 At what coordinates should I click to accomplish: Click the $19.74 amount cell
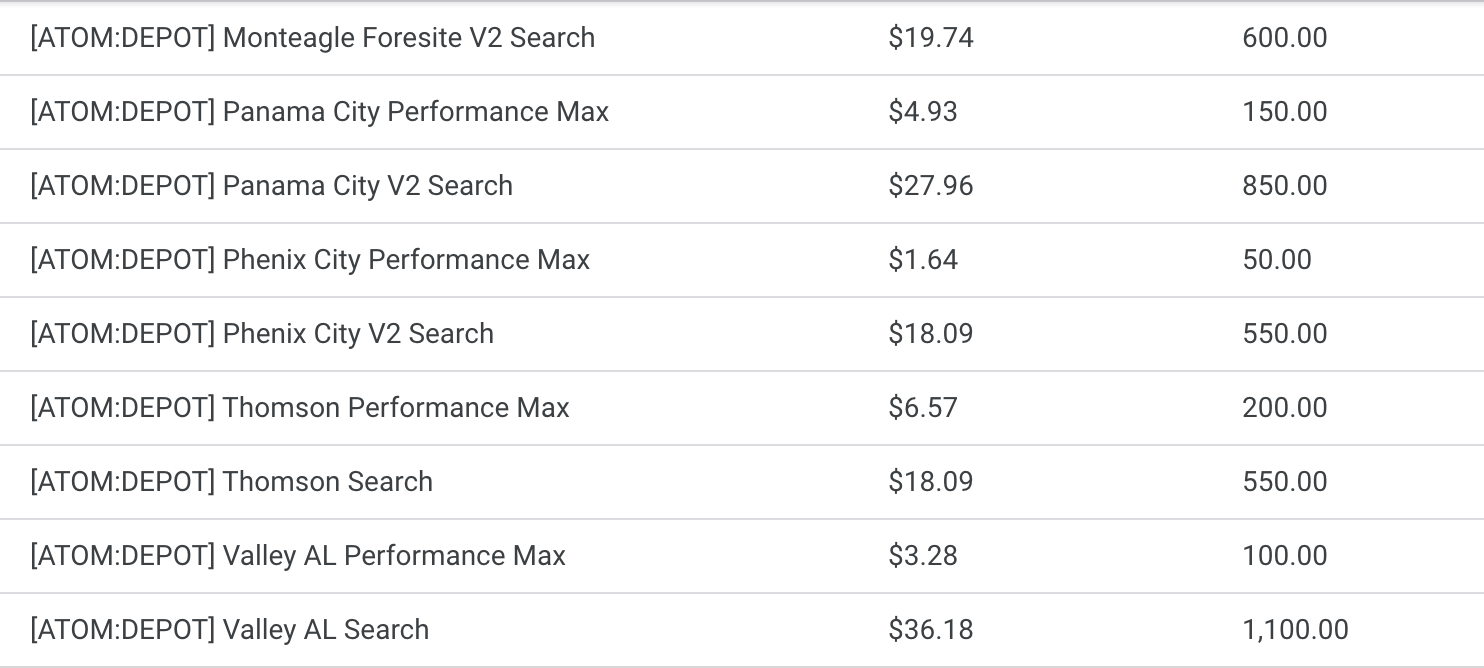(930, 38)
